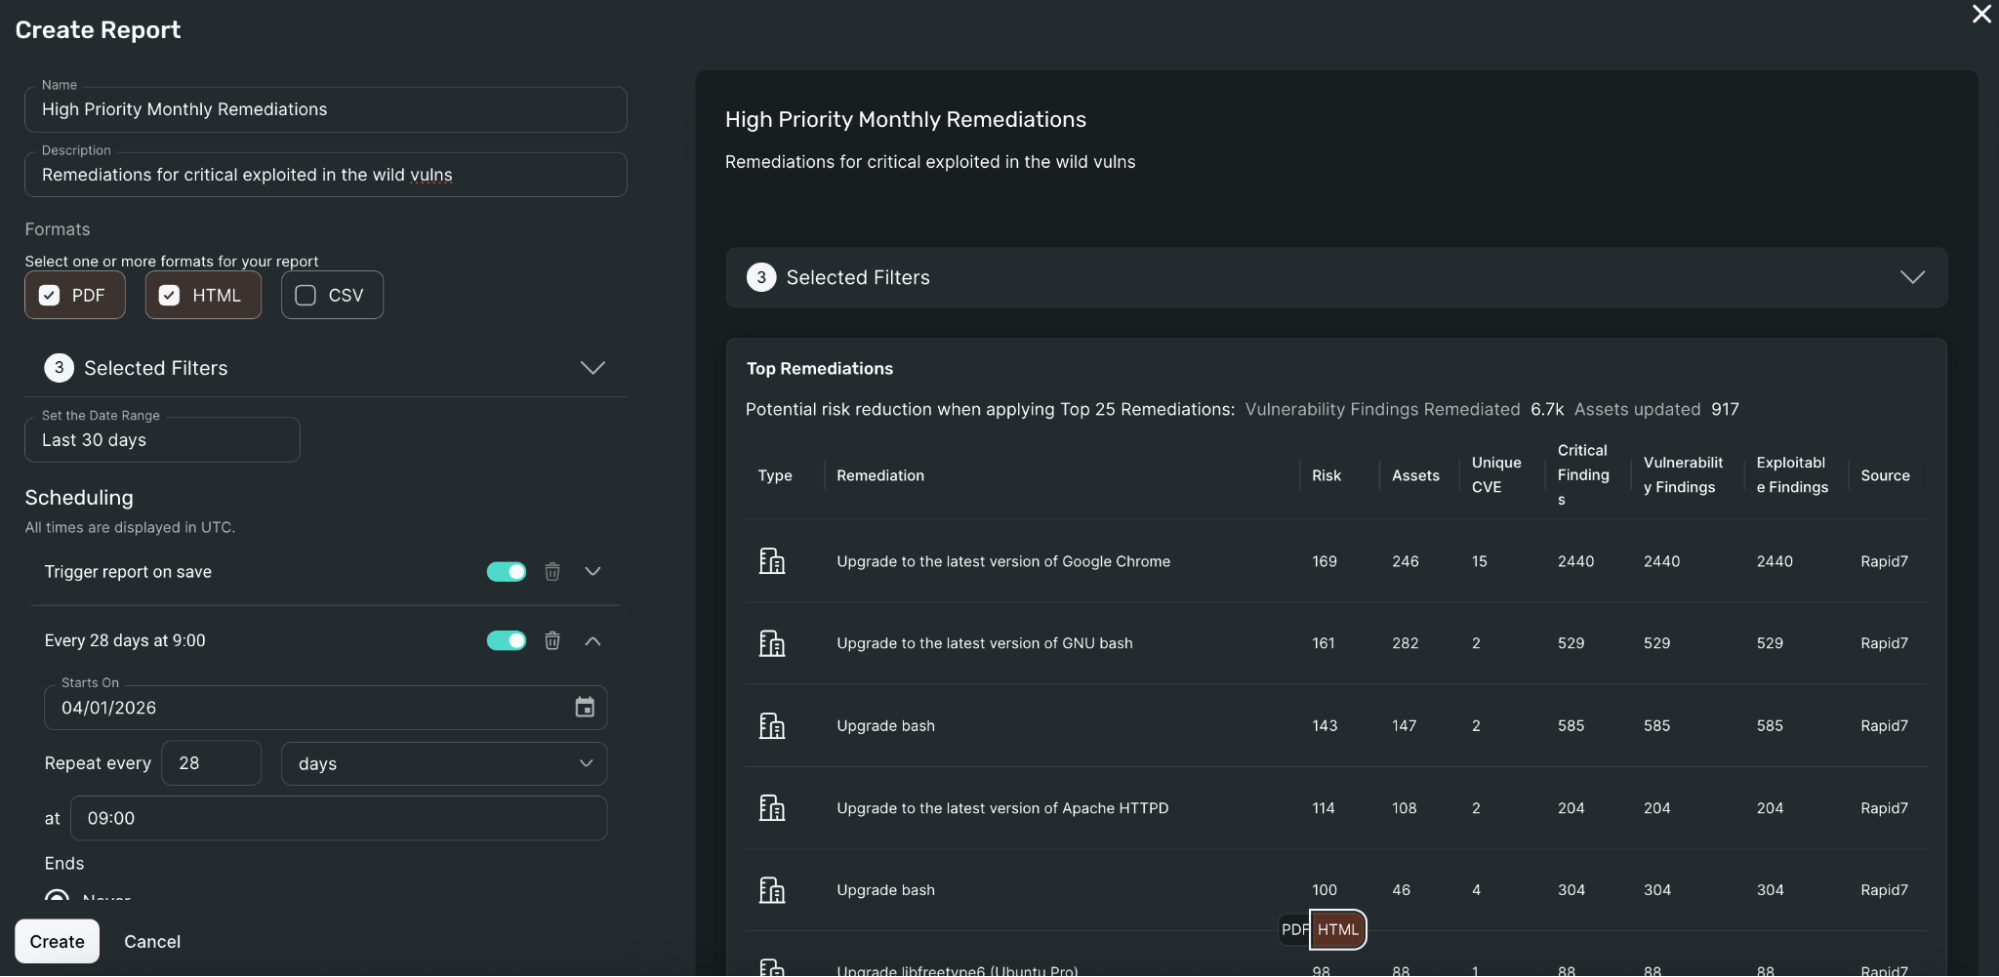Switch the preview to the PDF tab
This screenshot has height=977, width=1999.
[1293, 929]
